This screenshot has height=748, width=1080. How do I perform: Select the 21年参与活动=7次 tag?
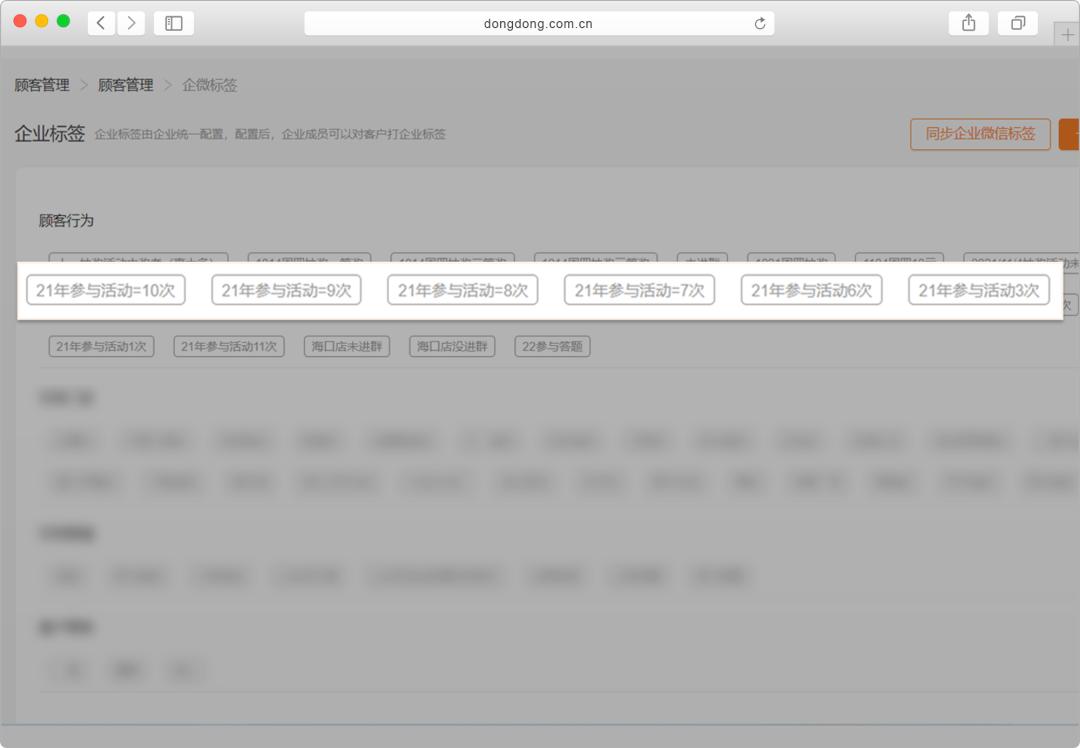639,290
